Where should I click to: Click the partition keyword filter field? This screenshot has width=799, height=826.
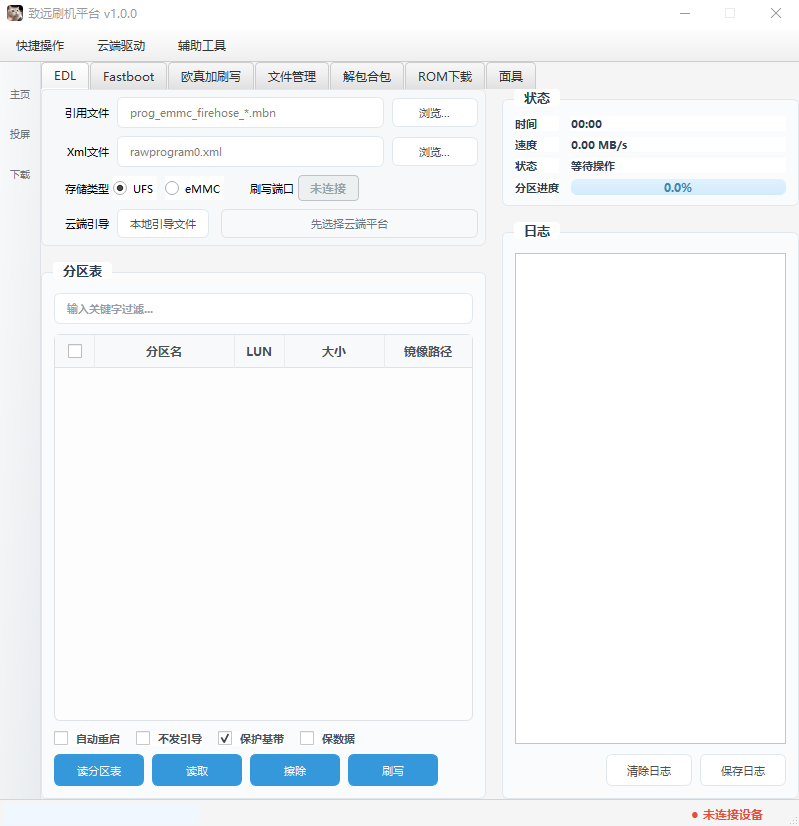click(x=263, y=309)
